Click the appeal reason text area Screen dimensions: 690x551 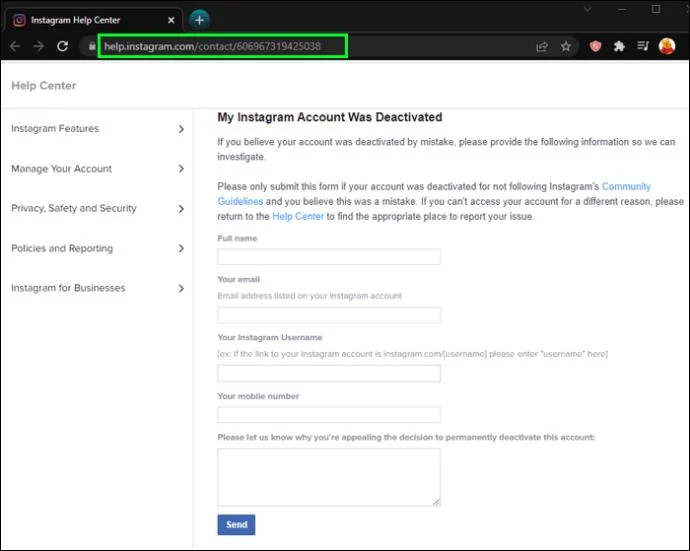pos(329,478)
